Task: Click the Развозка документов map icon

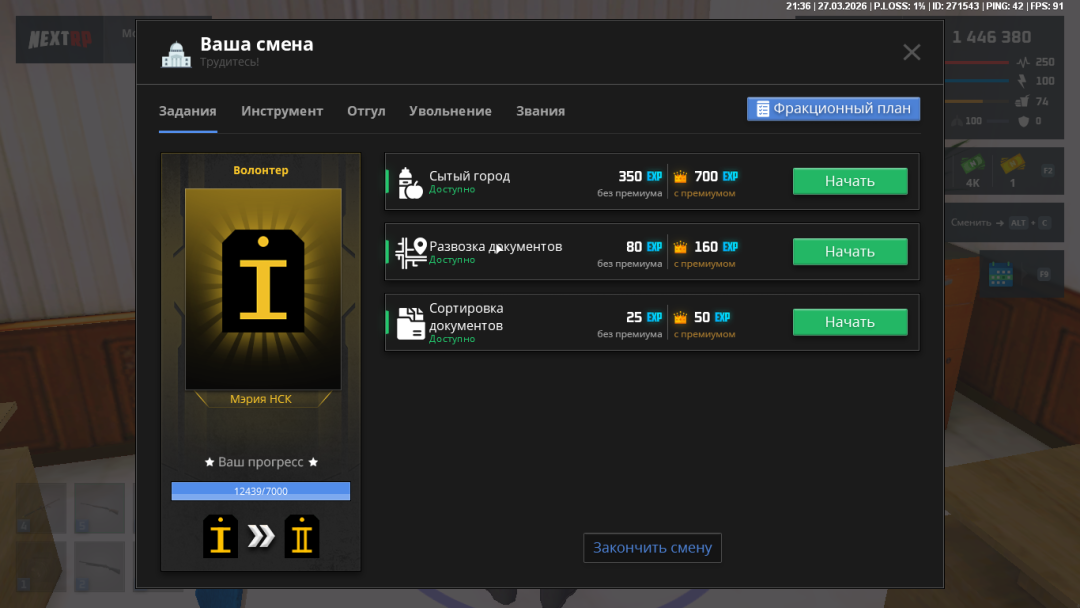Action: [x=410, y=252]
